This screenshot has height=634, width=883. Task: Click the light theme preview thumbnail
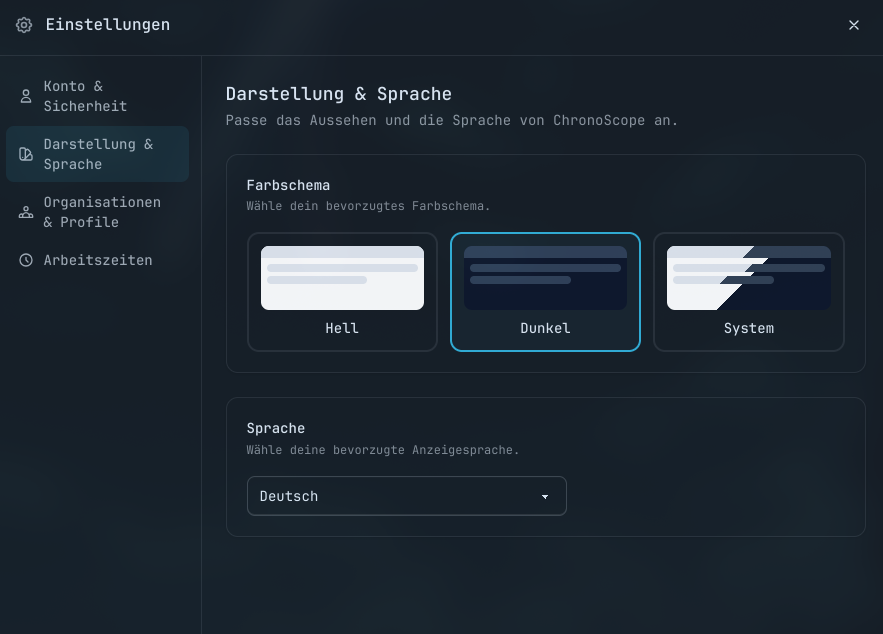(342, 278)
